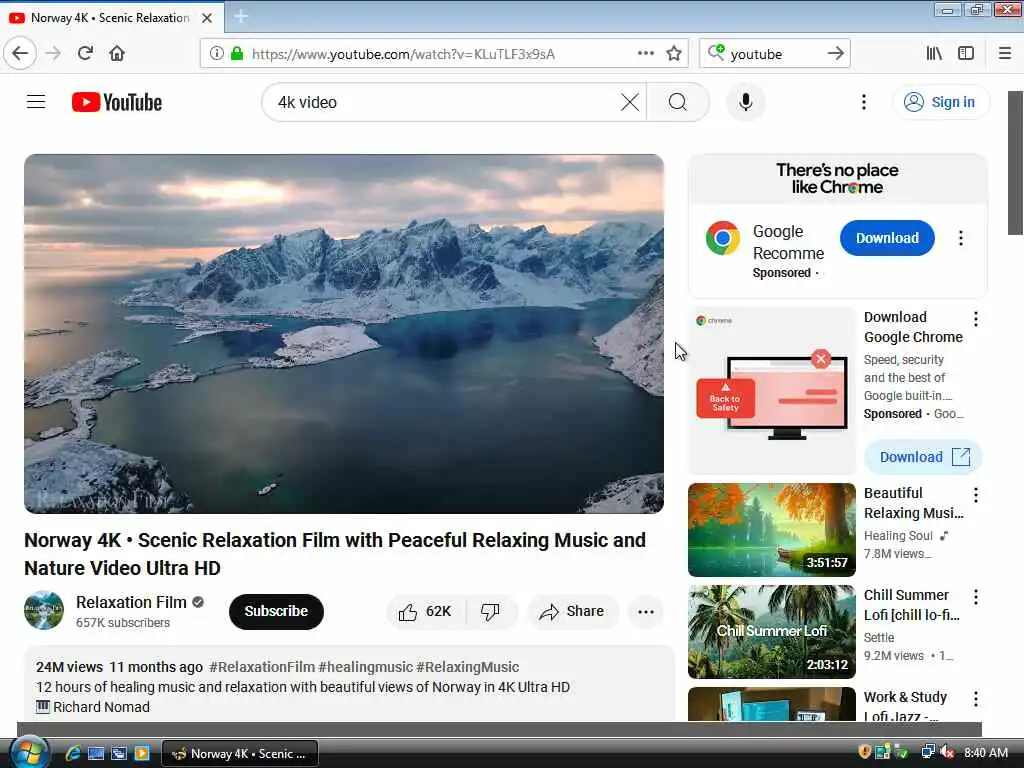Click the 657K subscribers text
This screenshot has height=768, width=1024.
123,623
